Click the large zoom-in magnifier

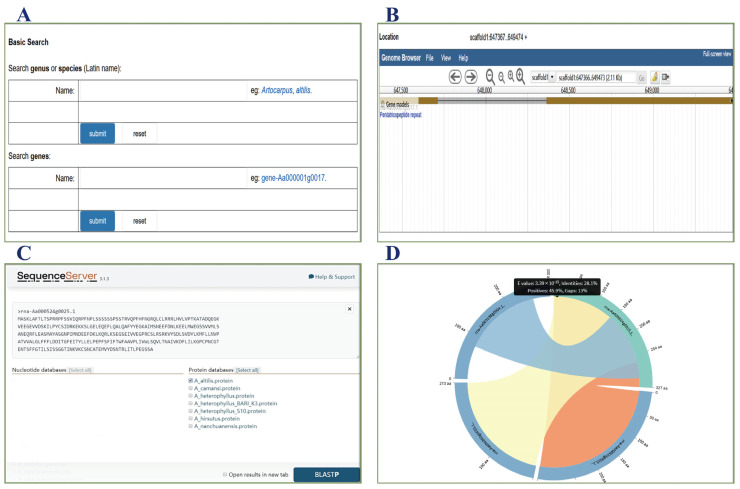[x=520, y=76]
